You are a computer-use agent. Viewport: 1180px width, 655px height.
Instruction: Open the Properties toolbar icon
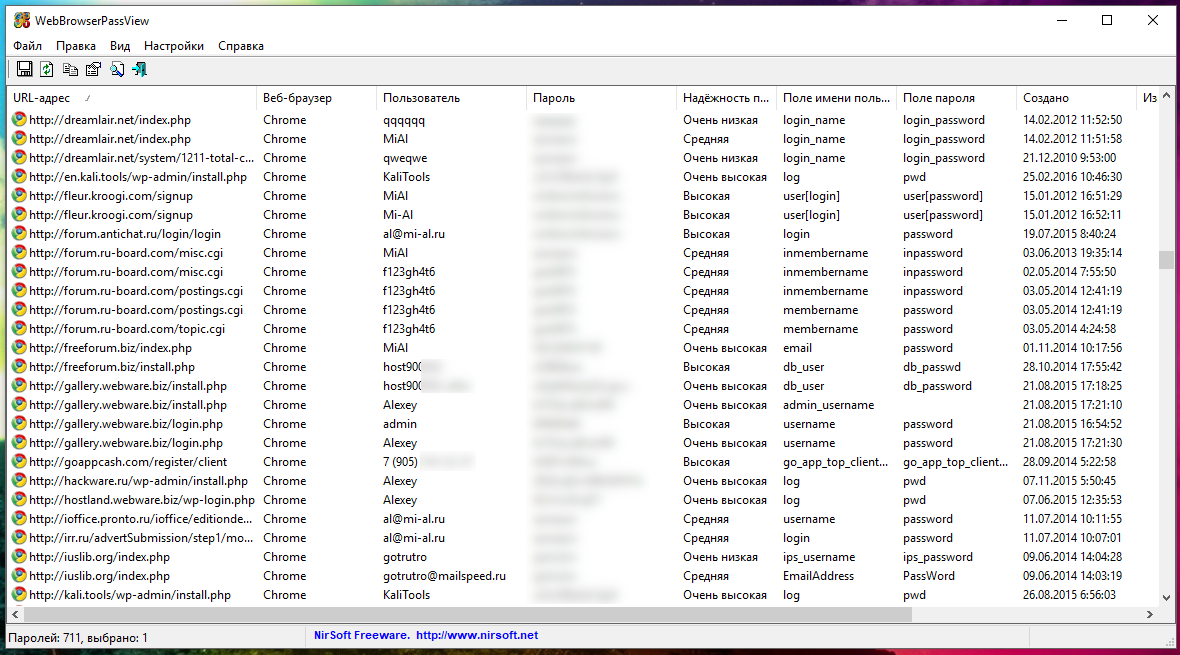[93, 69]
